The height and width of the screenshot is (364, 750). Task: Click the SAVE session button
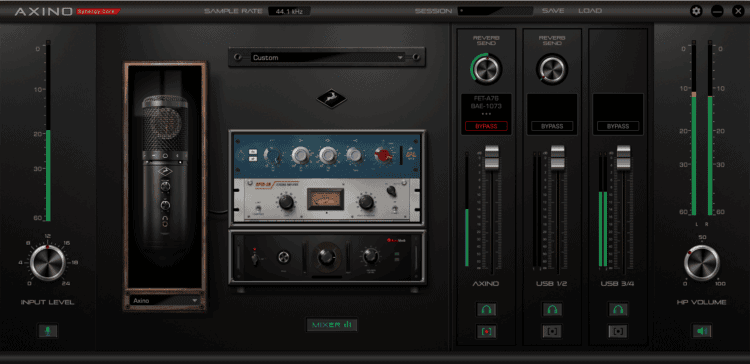(553, 11)
